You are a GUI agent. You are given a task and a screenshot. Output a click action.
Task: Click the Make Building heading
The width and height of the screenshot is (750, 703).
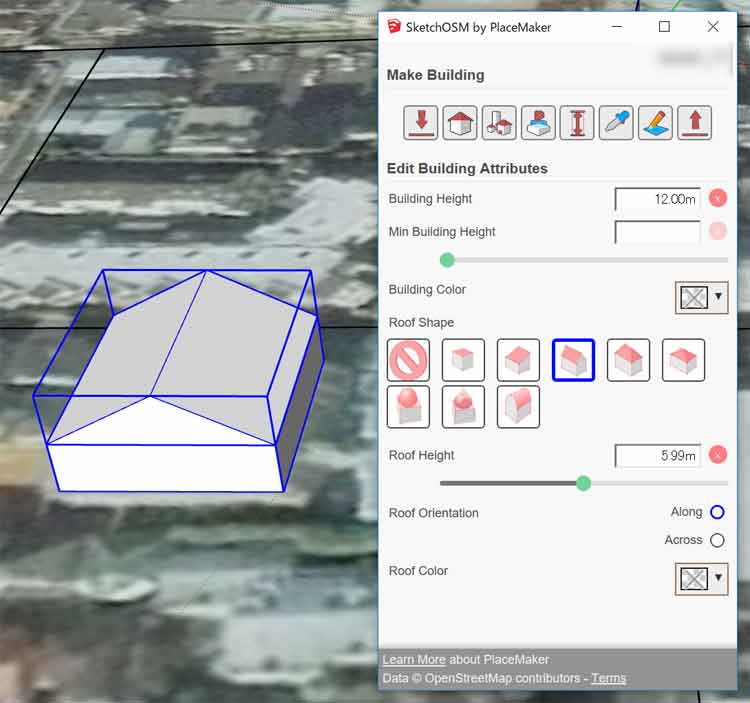coord(436,75)
